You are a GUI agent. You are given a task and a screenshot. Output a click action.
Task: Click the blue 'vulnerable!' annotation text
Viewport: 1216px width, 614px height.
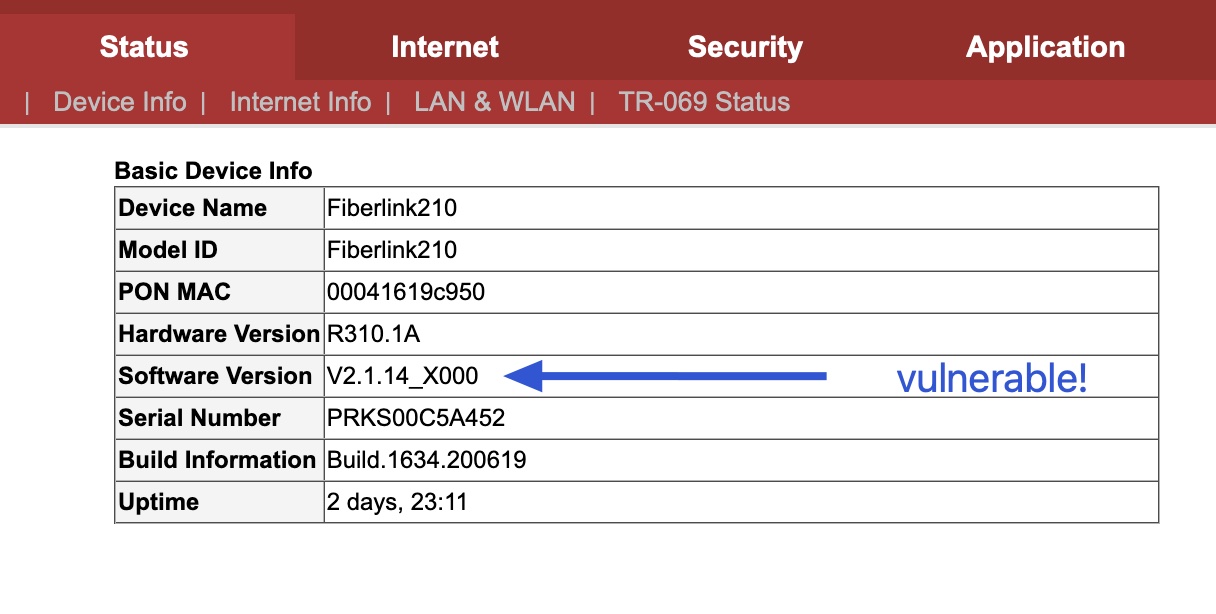click(x=991, y=379)
